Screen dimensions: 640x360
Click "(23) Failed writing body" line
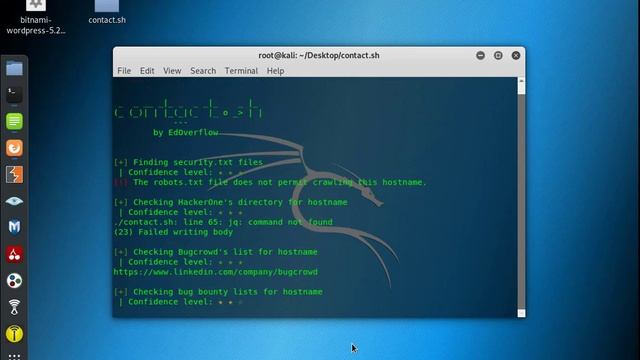(173, 232)
